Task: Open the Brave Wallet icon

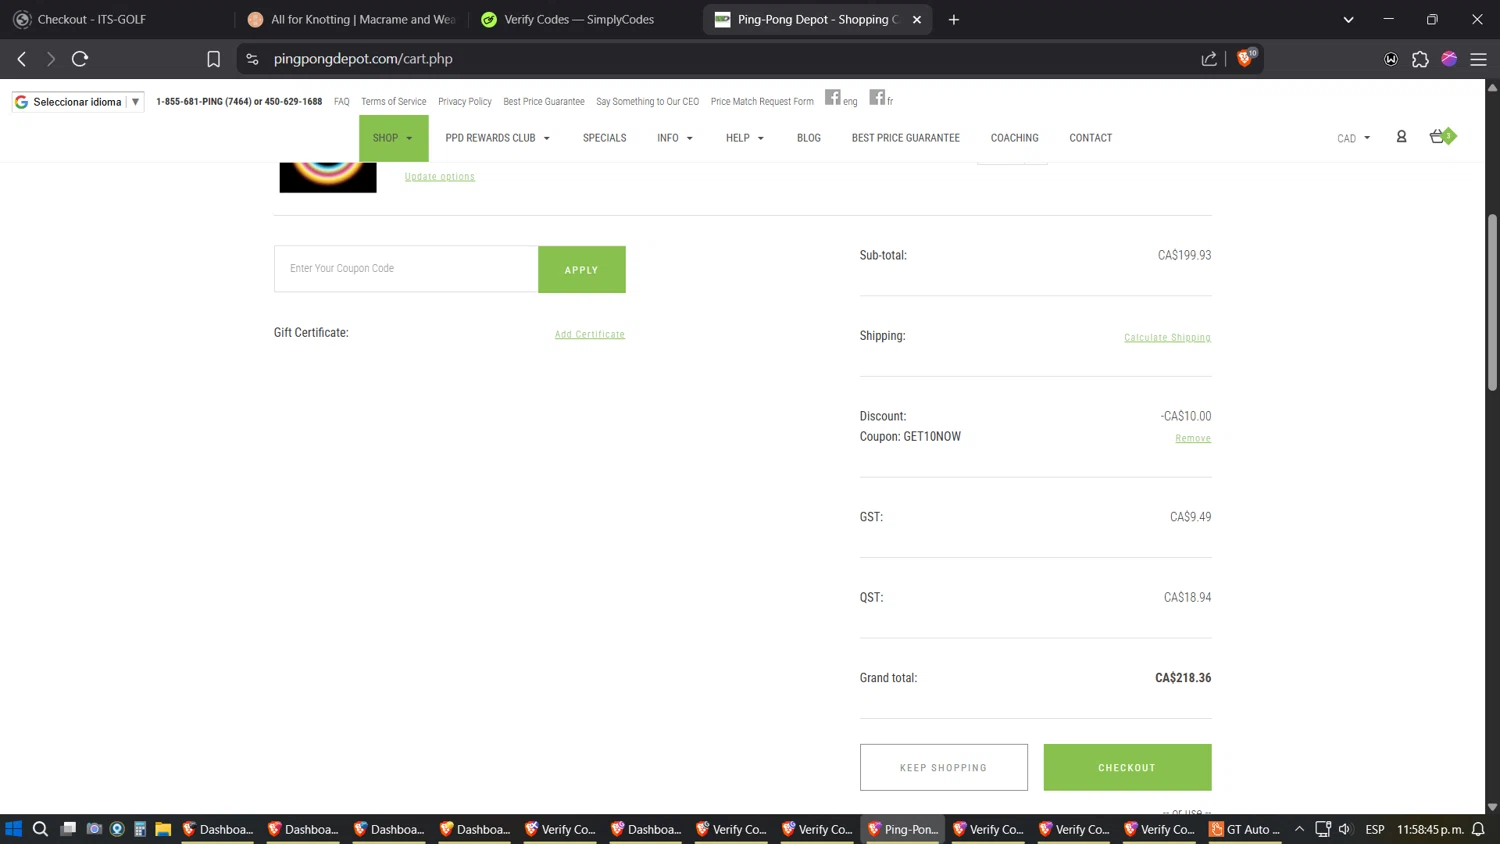Action: tap(1391, 59)
